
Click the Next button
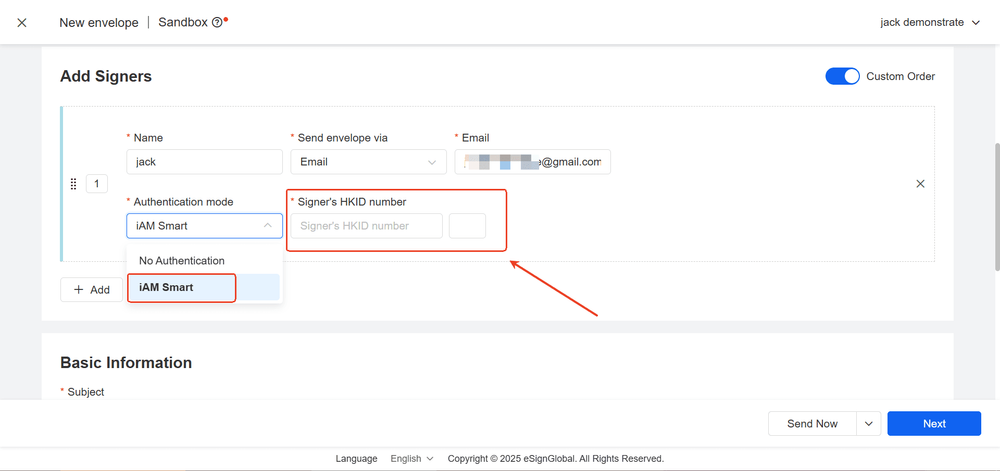933,423
